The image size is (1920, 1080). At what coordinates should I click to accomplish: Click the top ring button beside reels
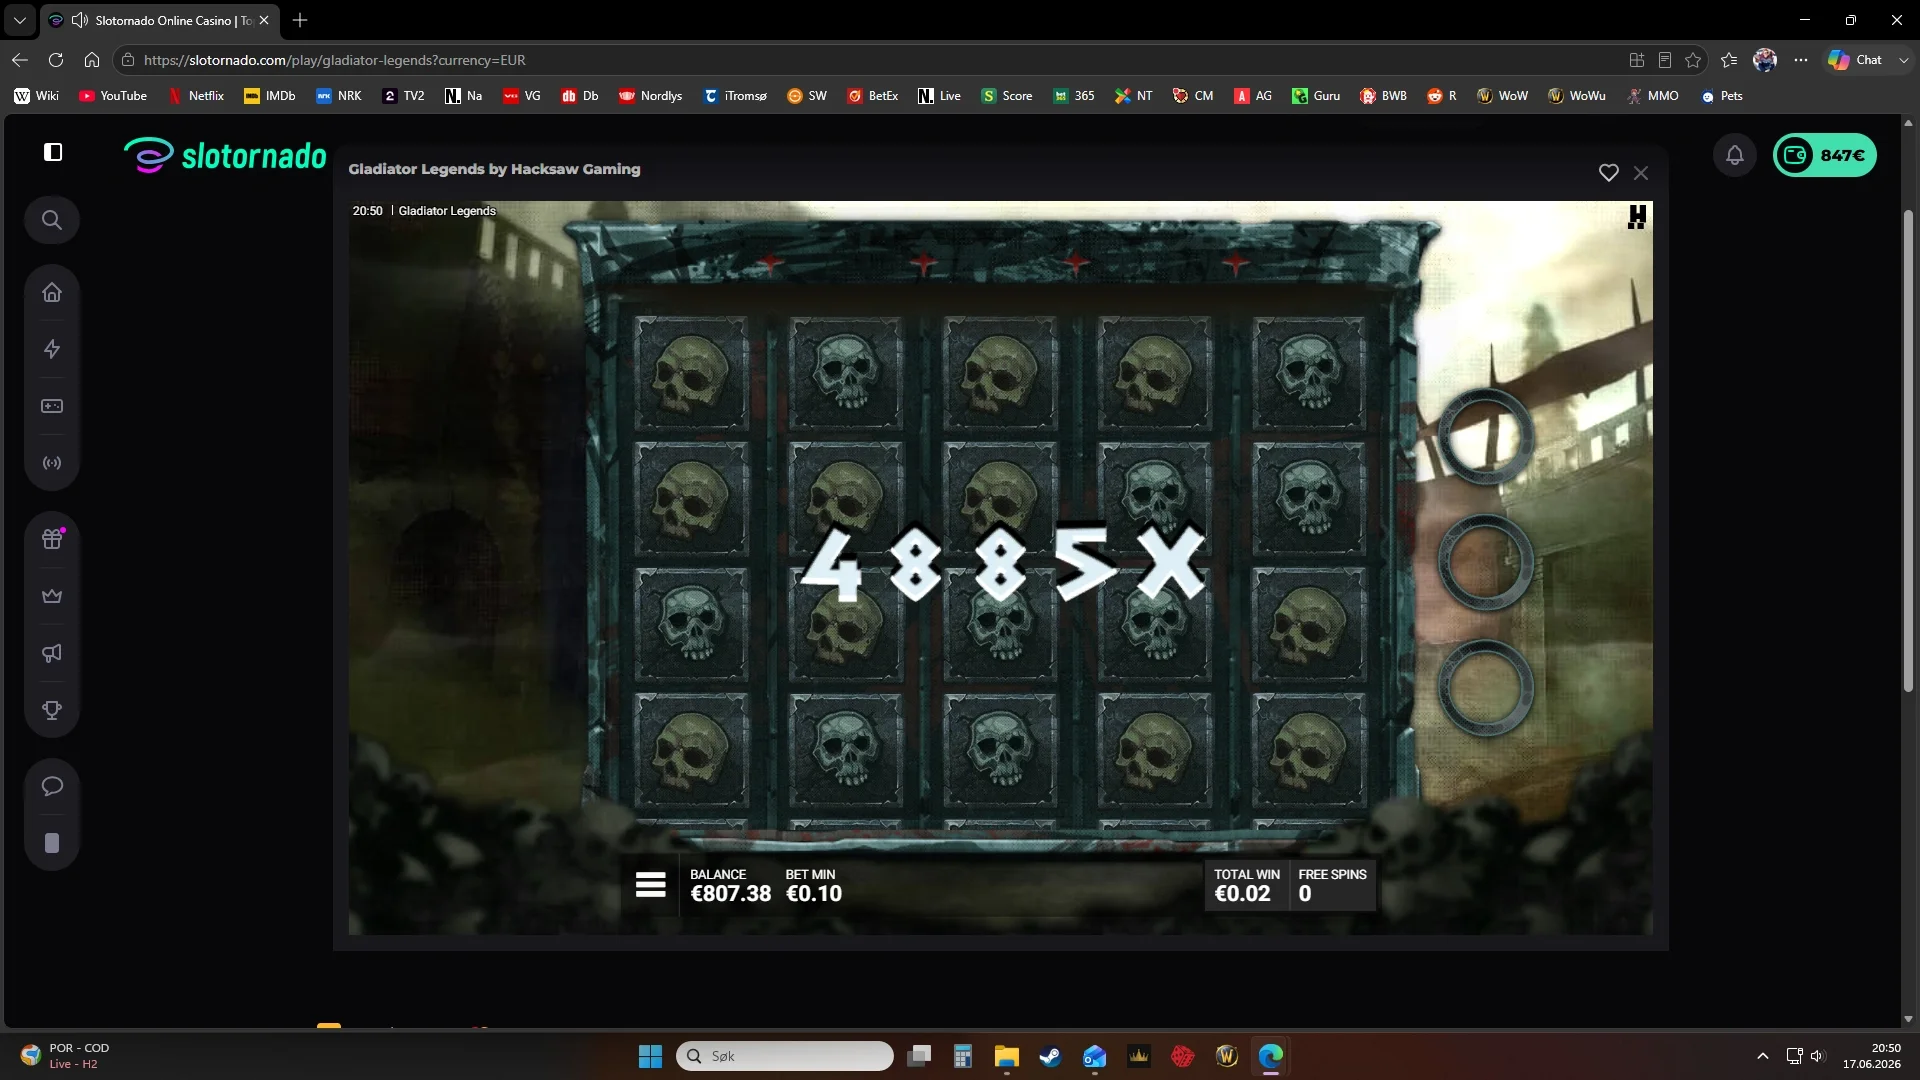pos(1486,437)
